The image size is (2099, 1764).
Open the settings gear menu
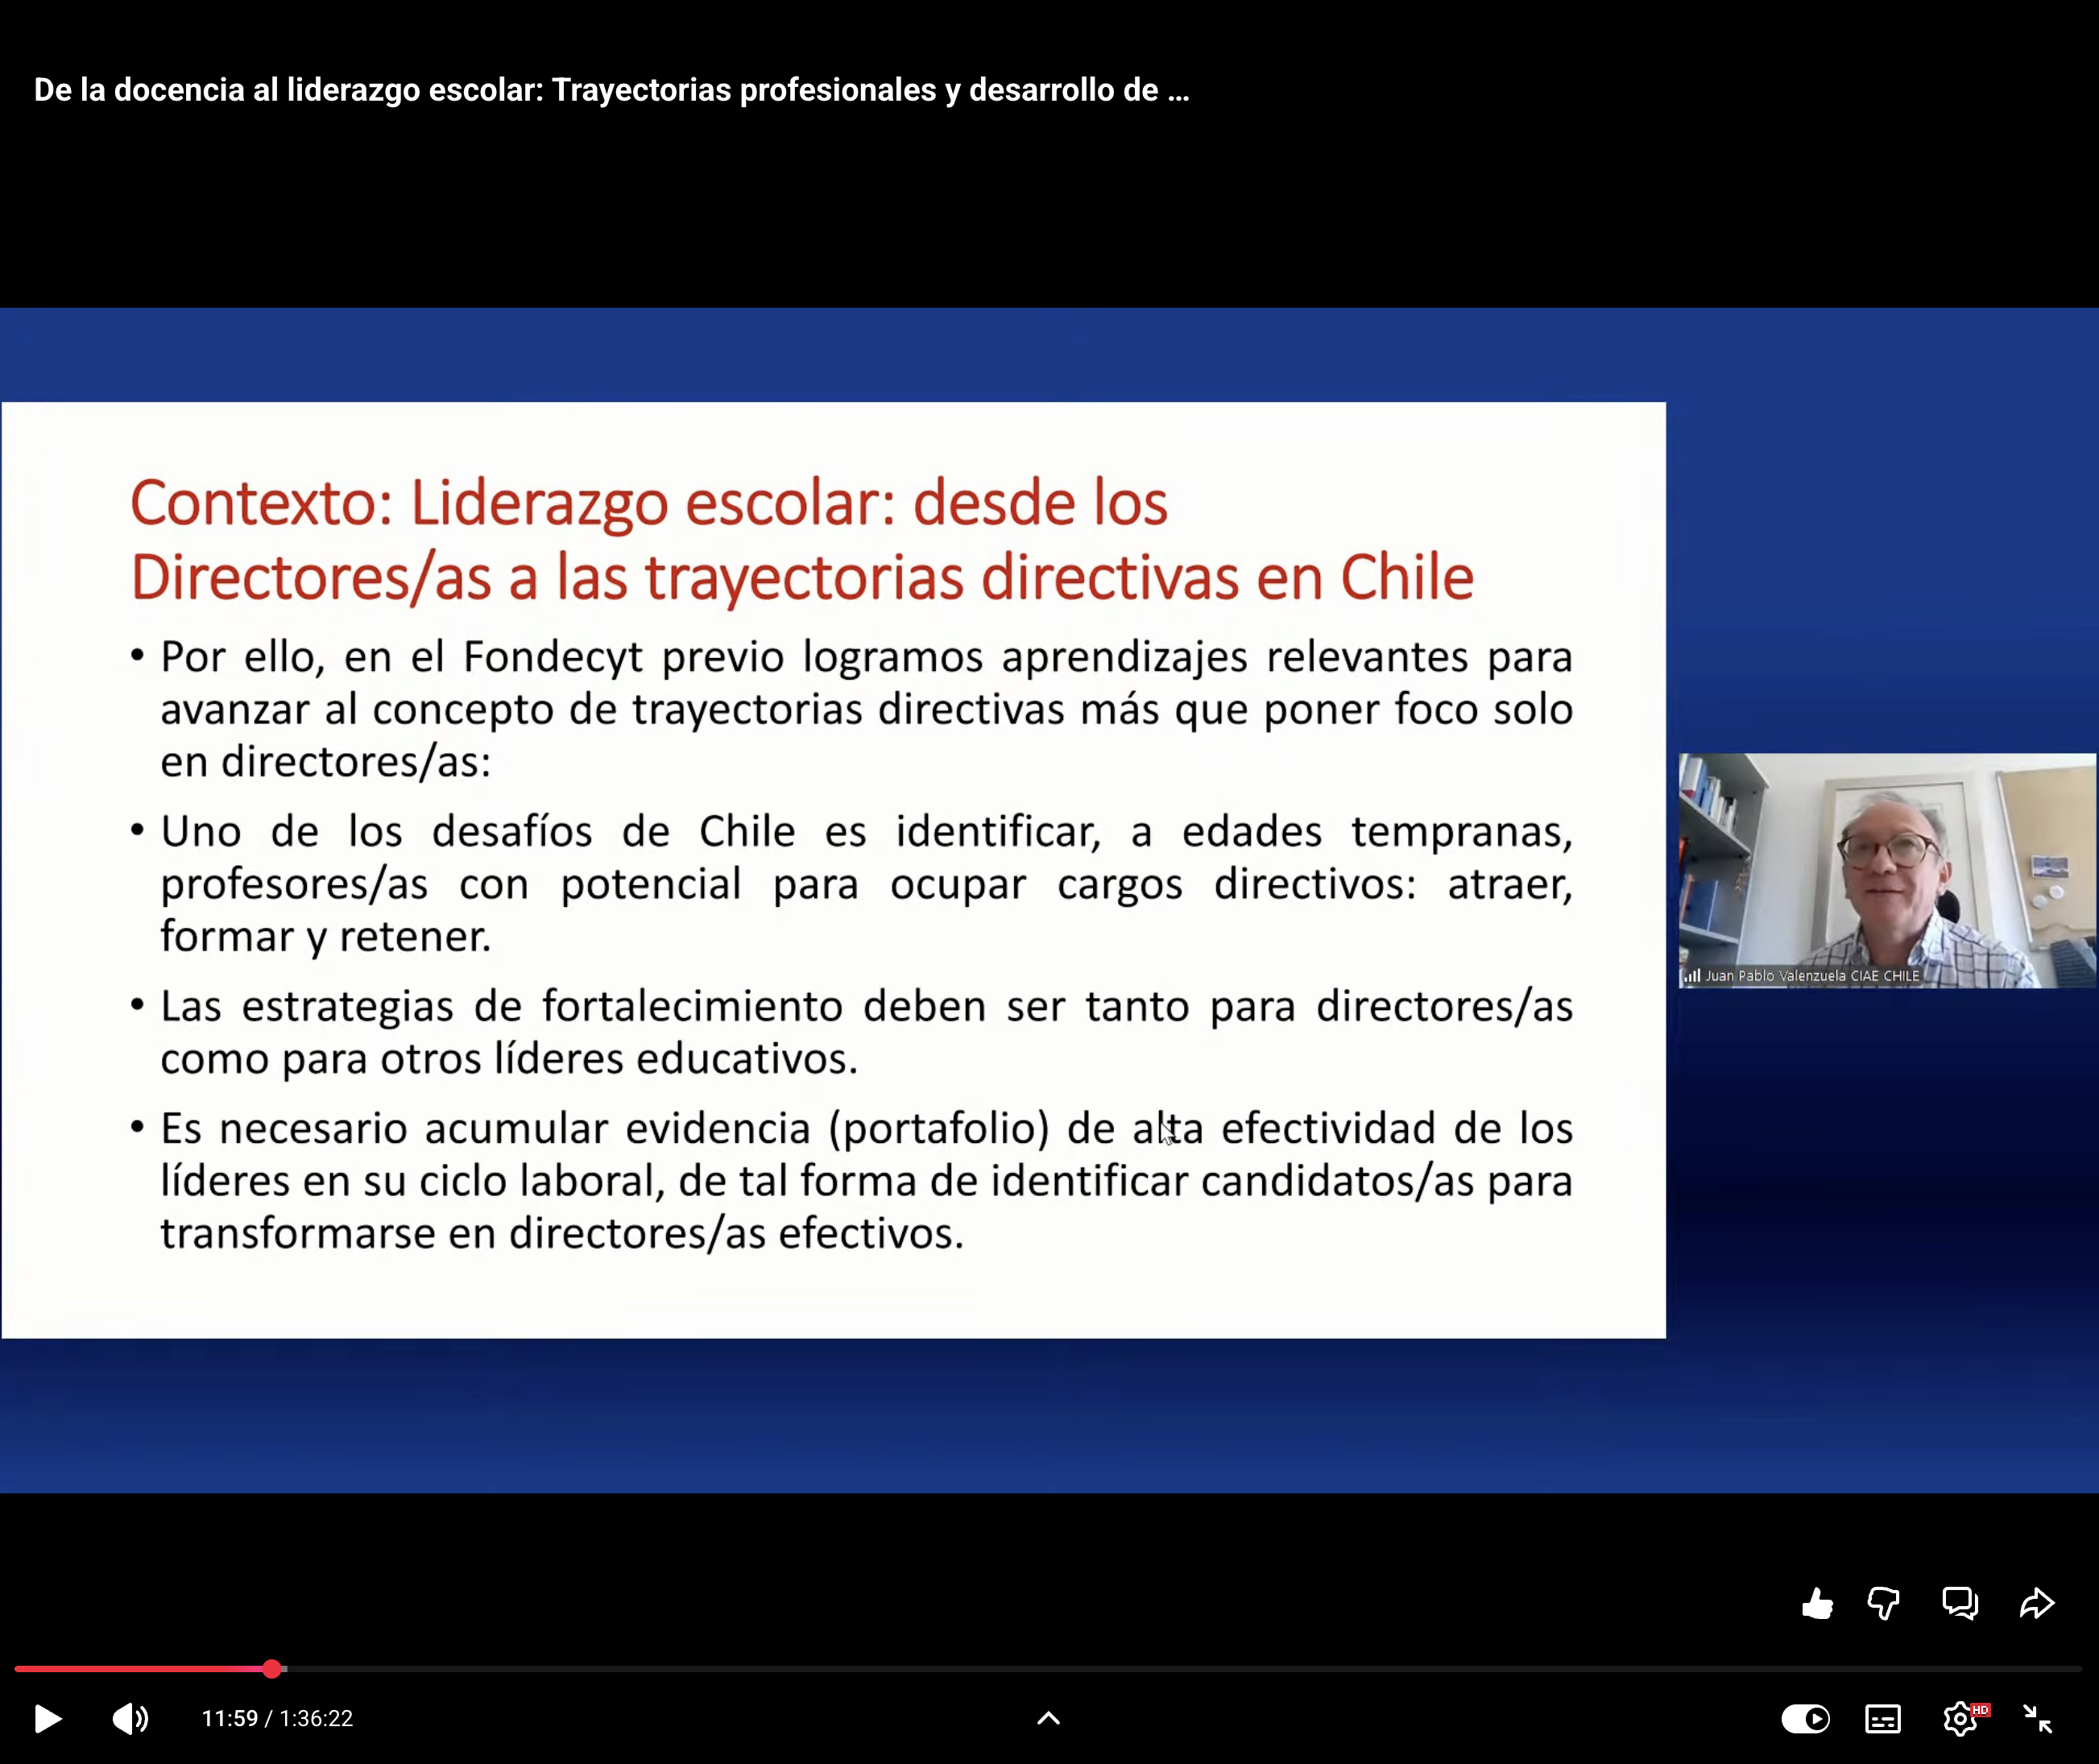[x=1960, y=1719]
